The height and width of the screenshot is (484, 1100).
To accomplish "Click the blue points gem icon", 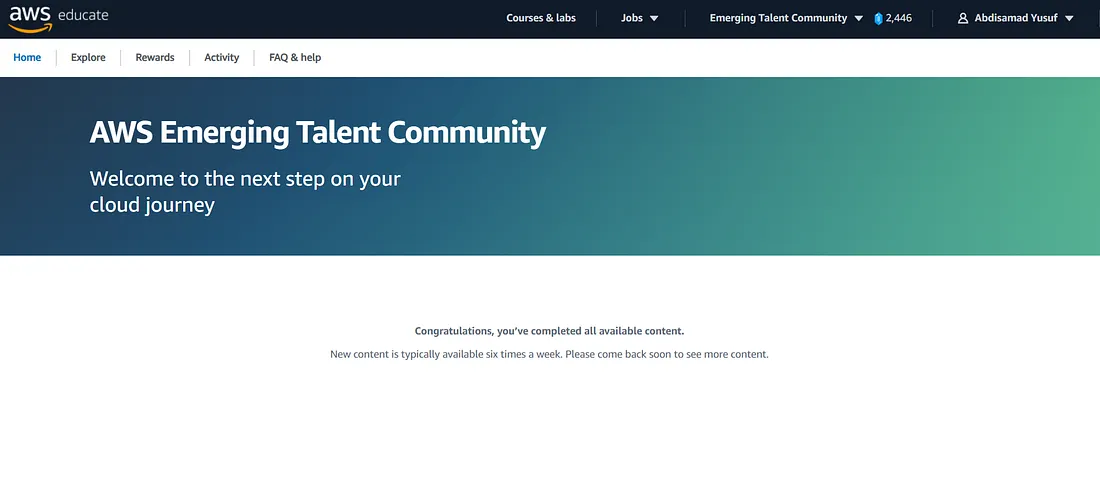I will pyautogui.click(x=878, y=19).
